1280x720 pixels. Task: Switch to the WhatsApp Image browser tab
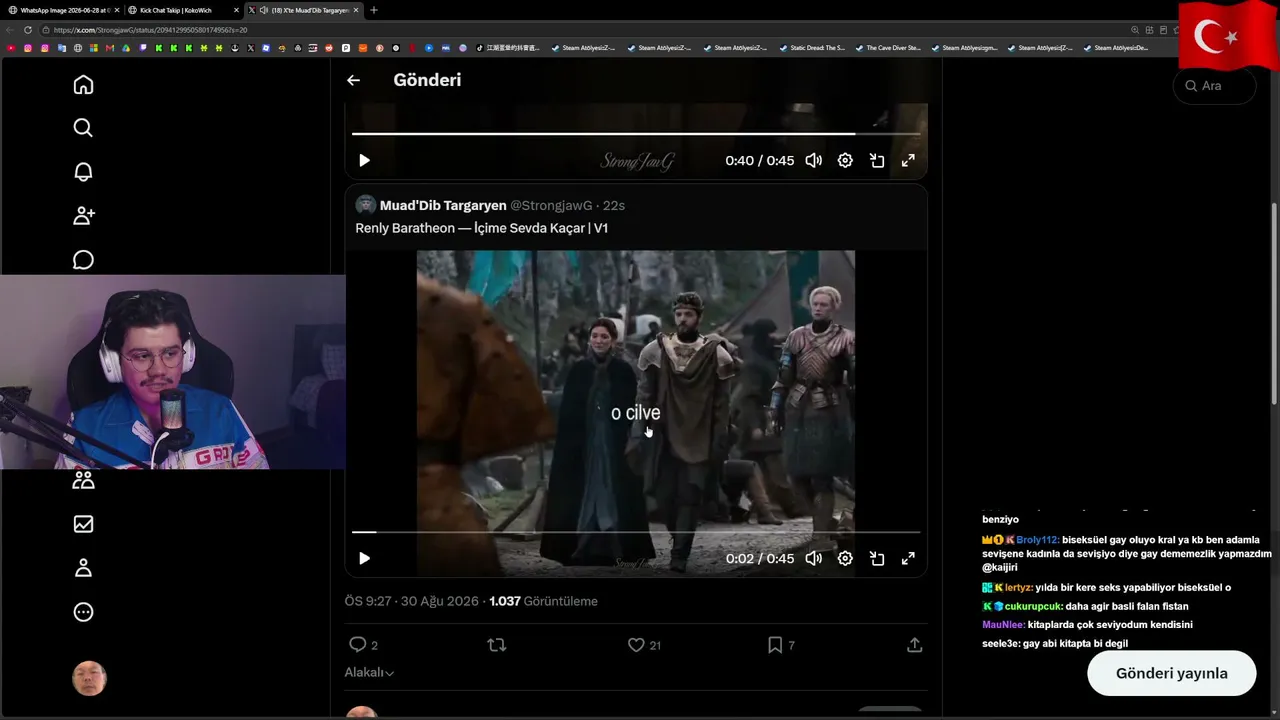(x=62, y=10)
